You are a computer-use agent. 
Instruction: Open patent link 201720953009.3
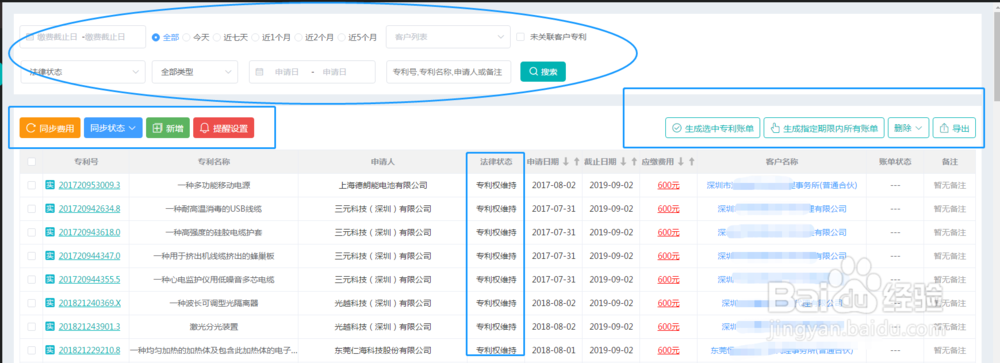89,186
